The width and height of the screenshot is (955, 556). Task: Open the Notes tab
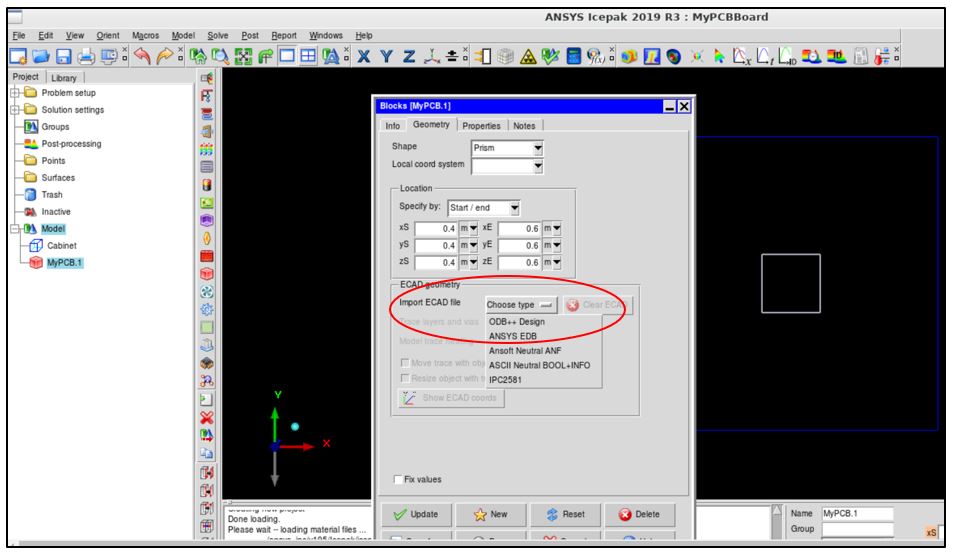point(524,125)
